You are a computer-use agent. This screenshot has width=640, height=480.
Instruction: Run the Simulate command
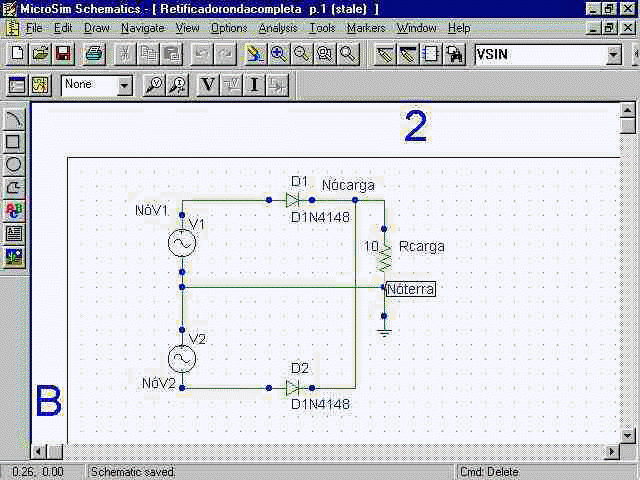click(x=40, y=85)
